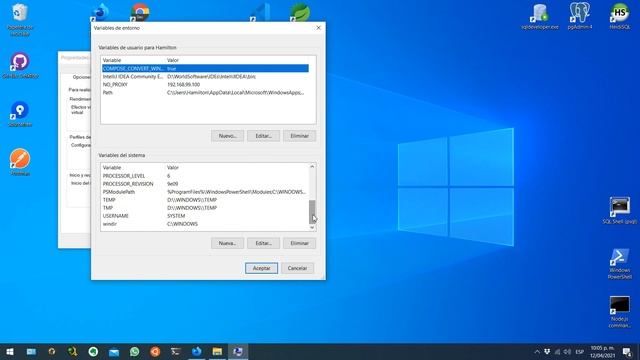Screen dimensions: 640x360
Task: Confirm with the Aceptar button
Action: click(261, 268)
